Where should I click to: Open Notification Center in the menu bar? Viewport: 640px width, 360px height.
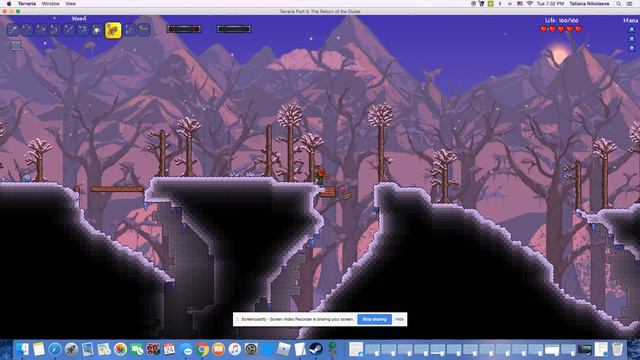(630, 4)
